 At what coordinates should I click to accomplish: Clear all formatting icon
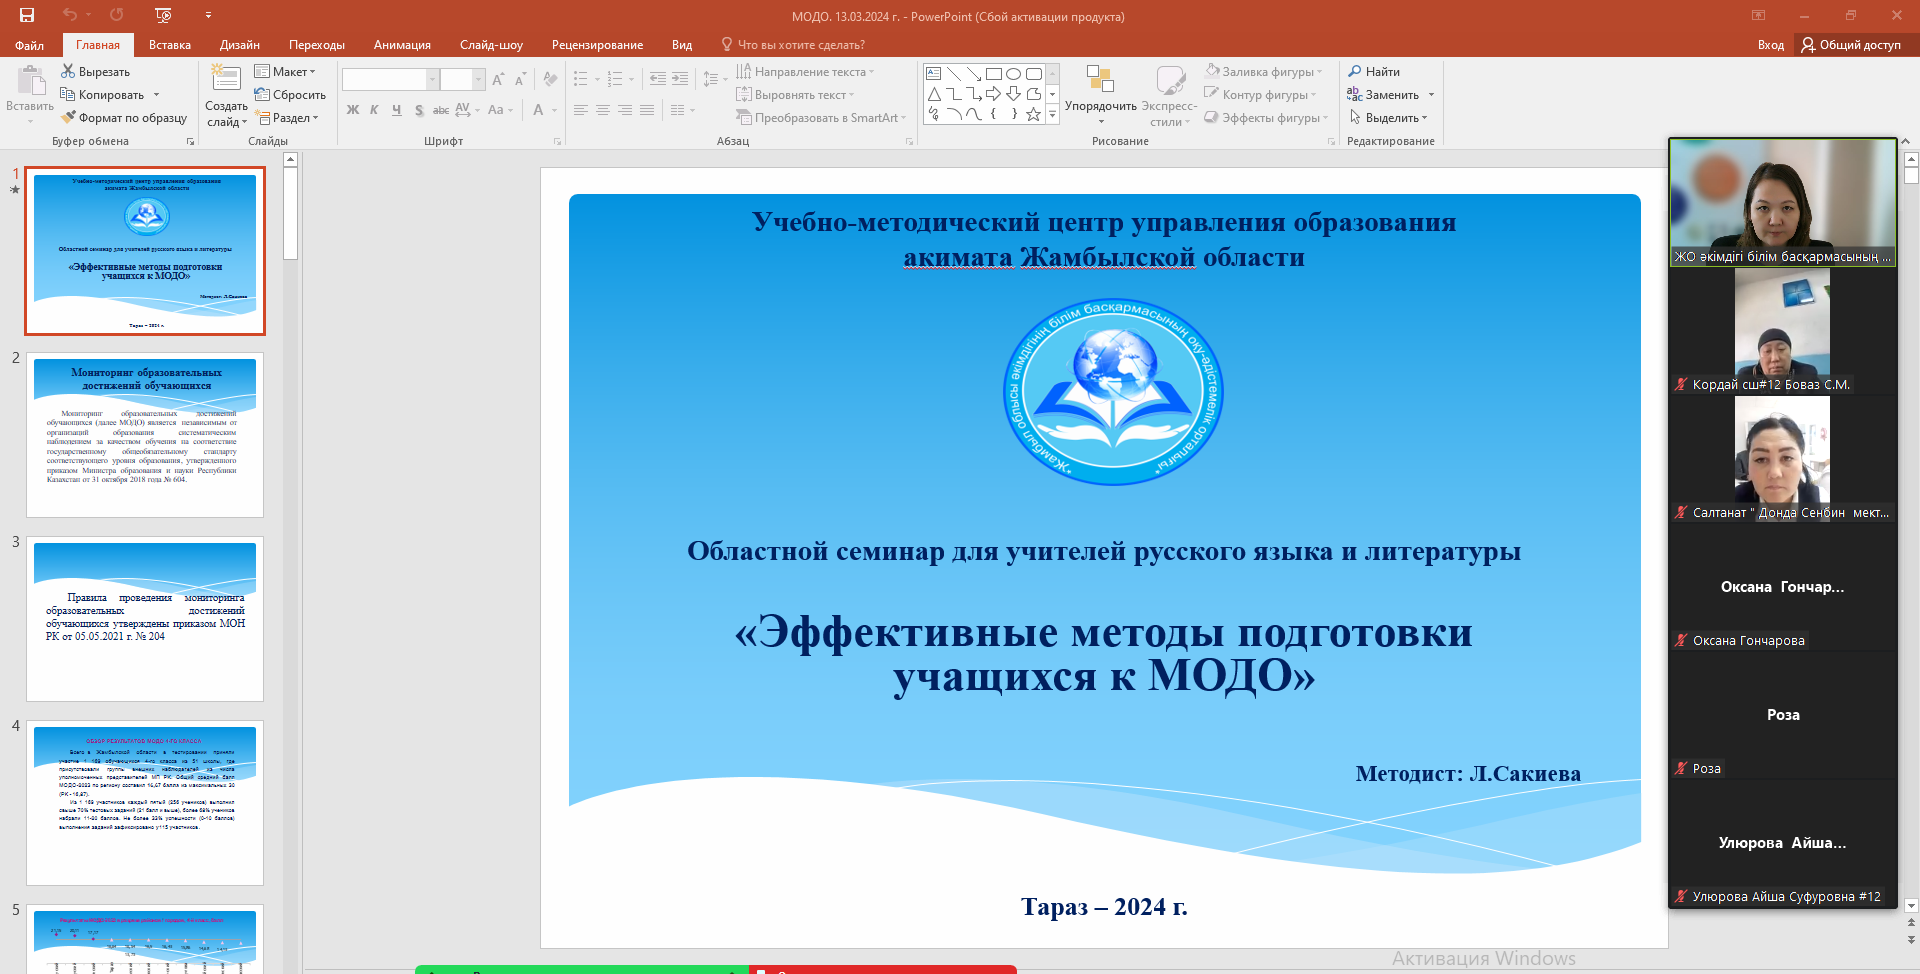click(x=550, y=79)
